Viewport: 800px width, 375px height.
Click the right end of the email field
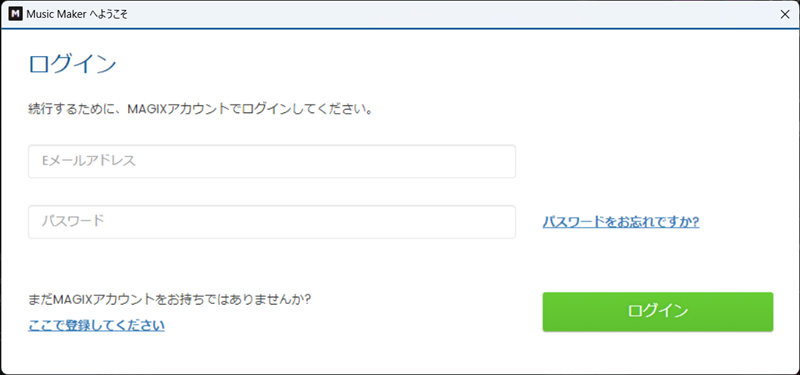click(503, 161)
